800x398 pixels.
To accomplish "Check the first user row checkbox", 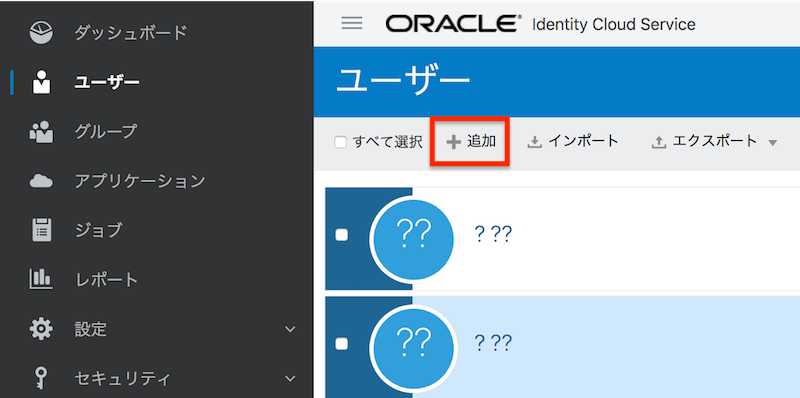I will click(341, 235).
